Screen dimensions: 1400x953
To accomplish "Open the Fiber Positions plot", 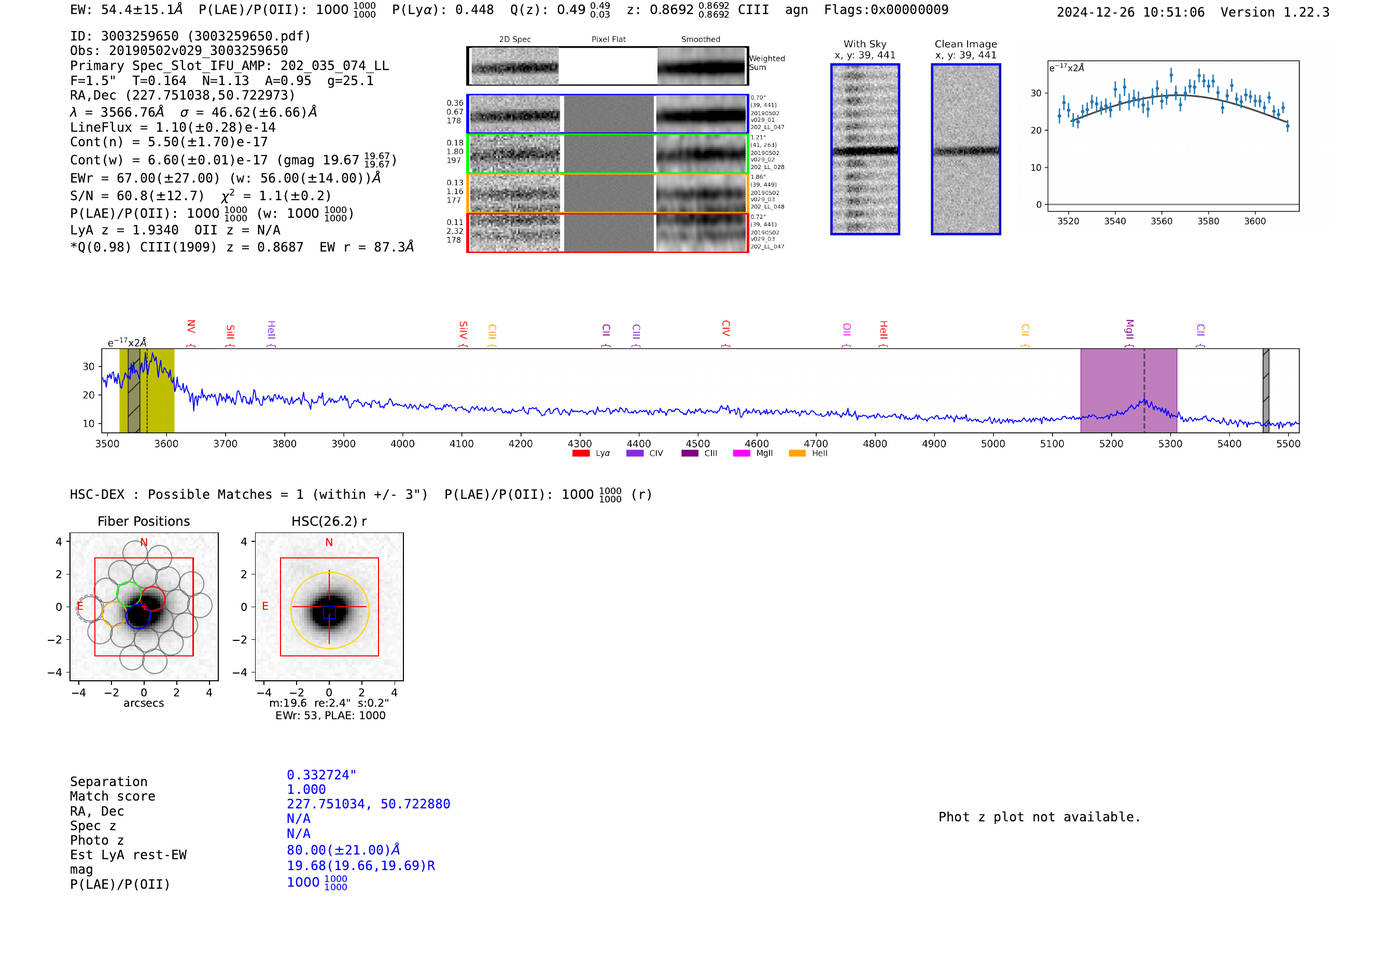I will point(144,607).
